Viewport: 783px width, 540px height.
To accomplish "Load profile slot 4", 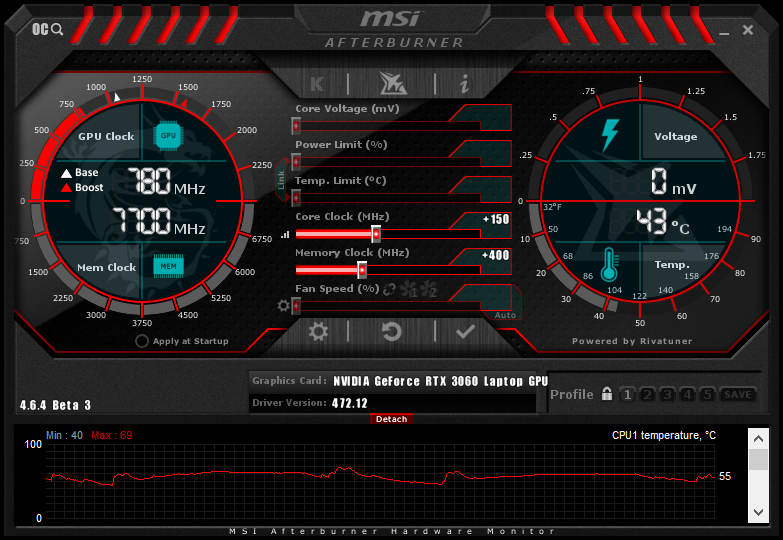I will click(x=687, y=395).
